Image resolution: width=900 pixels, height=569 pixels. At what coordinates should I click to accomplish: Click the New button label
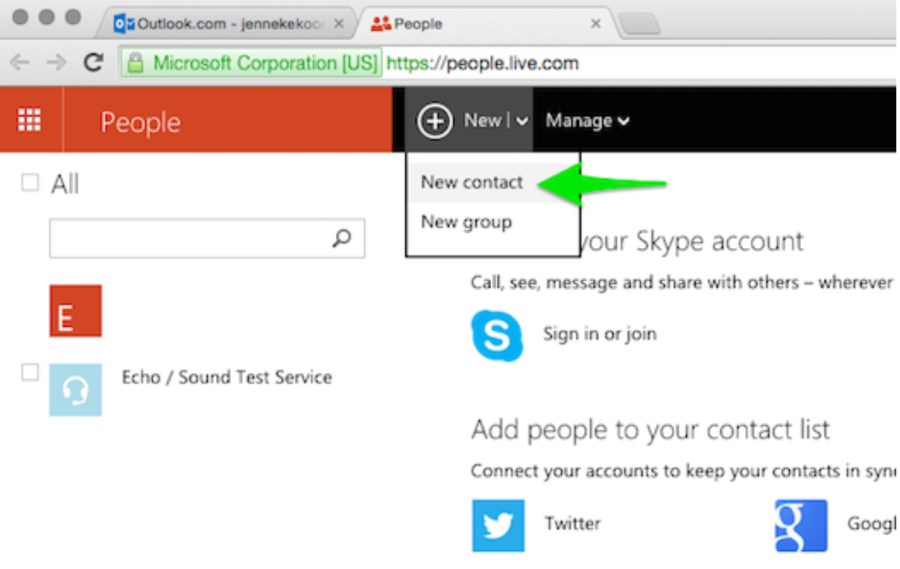483,121
